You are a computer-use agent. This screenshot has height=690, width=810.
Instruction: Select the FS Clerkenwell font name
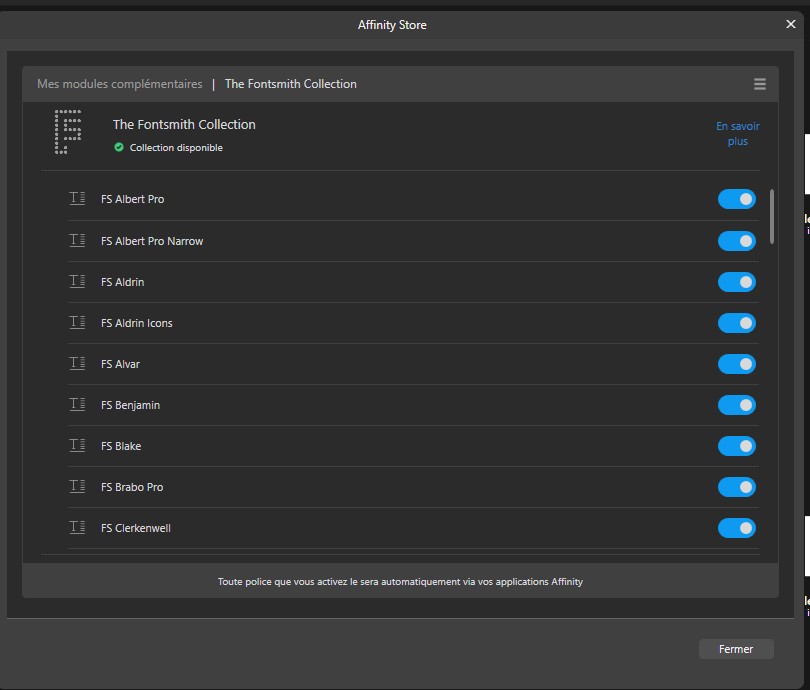coord(135,528)
